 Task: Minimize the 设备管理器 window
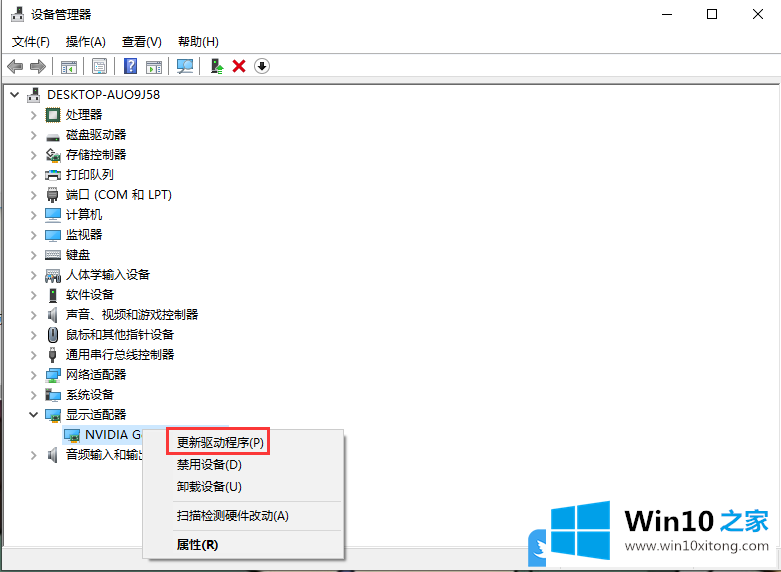tap(667, 14)
